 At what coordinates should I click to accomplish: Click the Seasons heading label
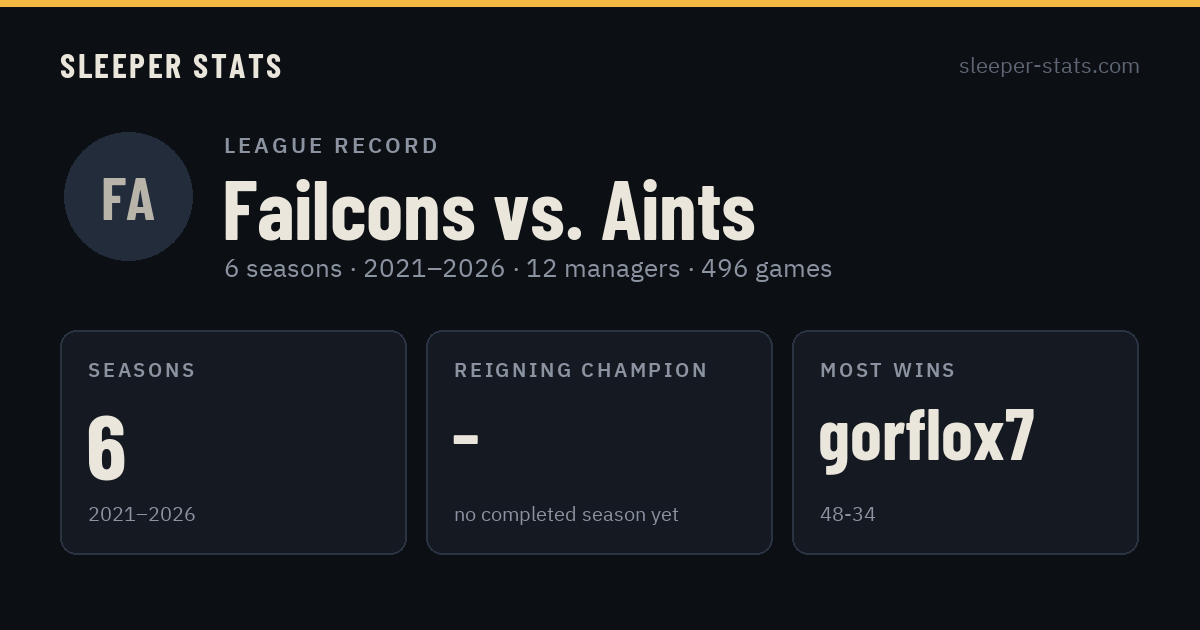tap(142, 370)
